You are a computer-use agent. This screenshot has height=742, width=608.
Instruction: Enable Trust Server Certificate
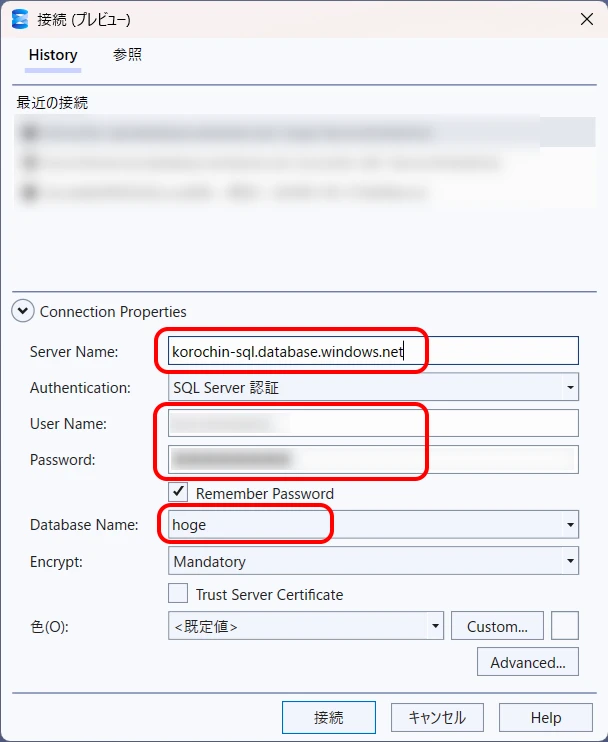pos(179,594)
